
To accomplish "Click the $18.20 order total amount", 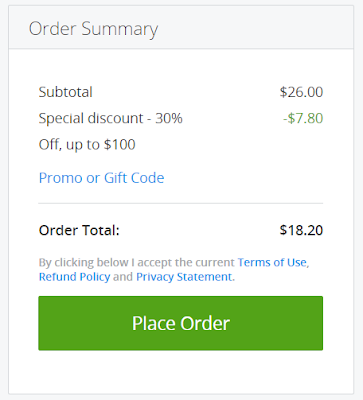I will click(301, 230).
